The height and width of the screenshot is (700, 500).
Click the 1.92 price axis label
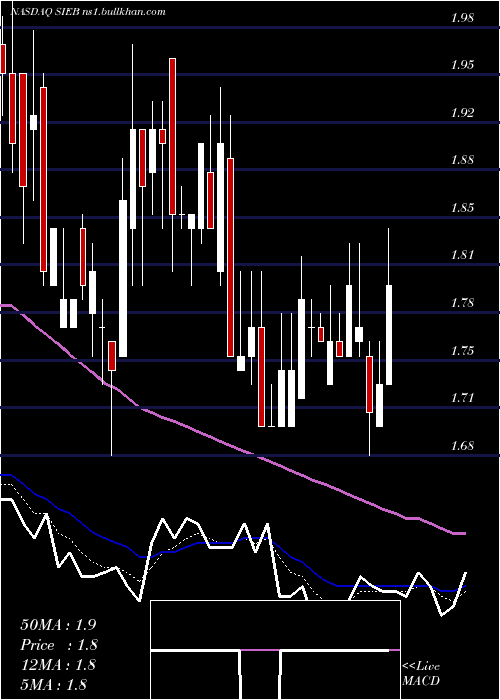[x=462, y=113]
